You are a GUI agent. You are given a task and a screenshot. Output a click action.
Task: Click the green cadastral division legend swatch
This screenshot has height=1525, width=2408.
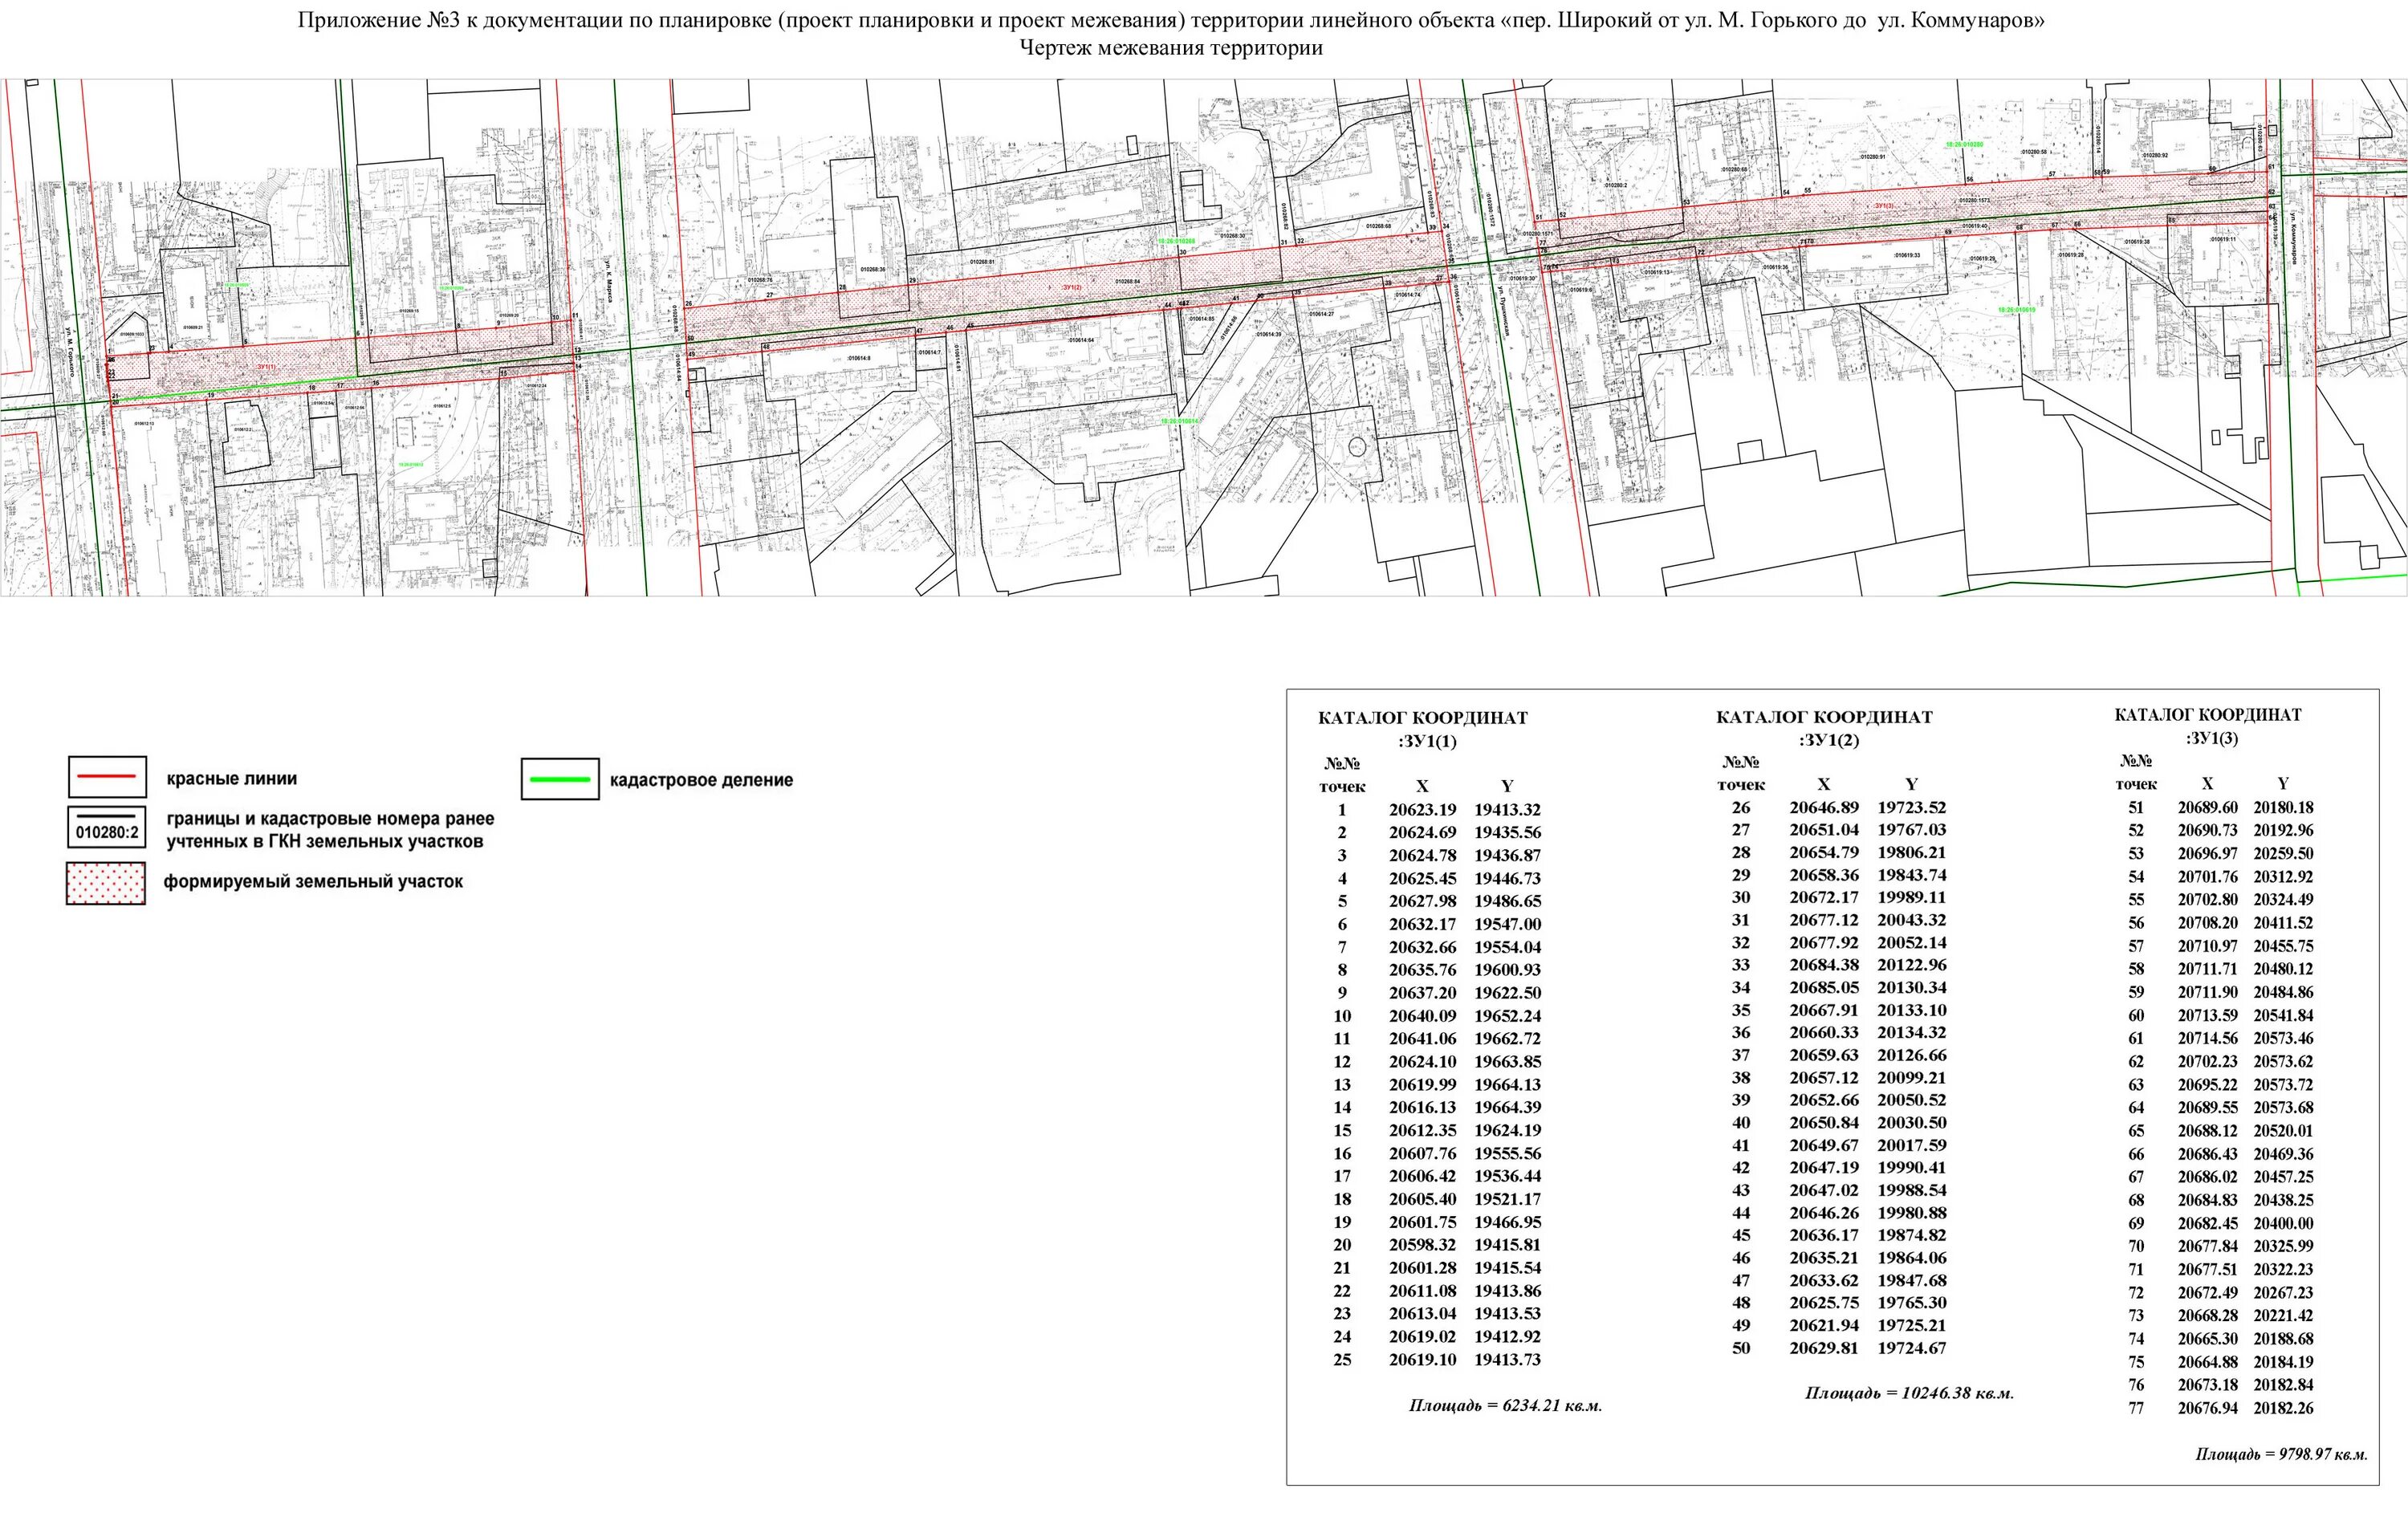click(560, 779)
